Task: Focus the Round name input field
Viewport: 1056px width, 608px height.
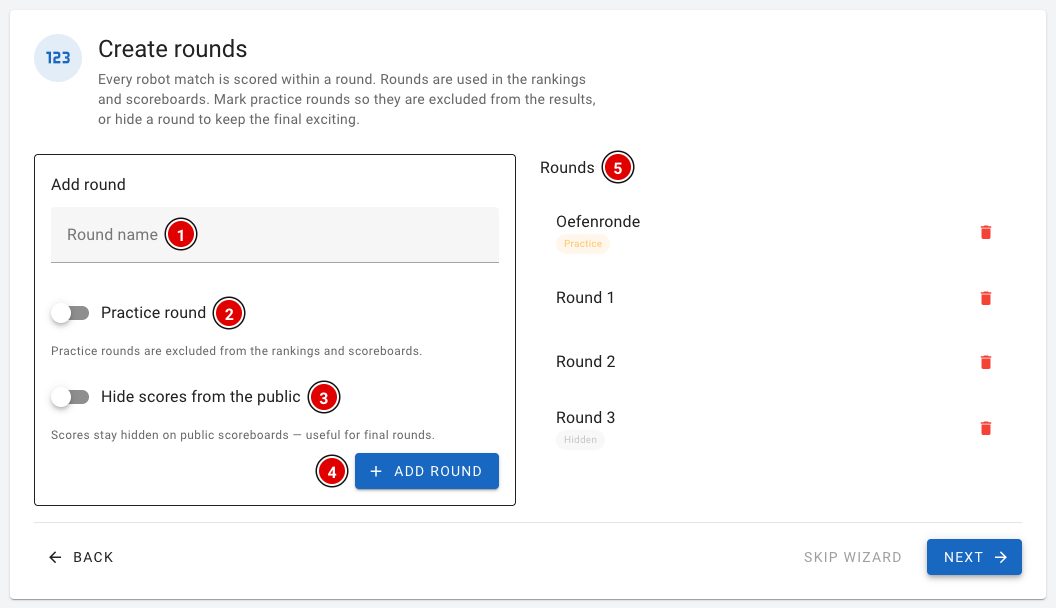Action: click(x=275, y=234)
